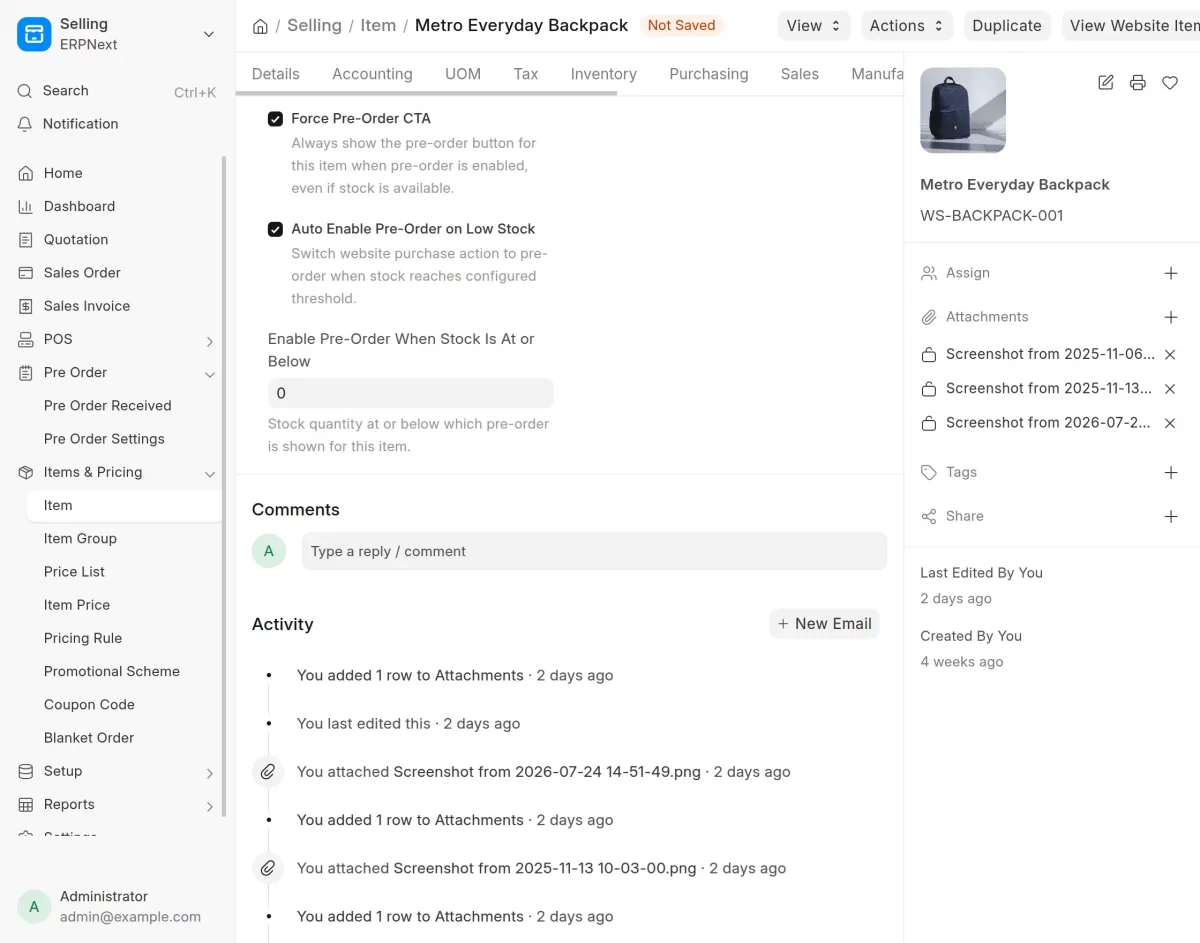Click the home icon in breadcrumb
Viewport: 1200px width, 943px height.
tap(260, 26)
